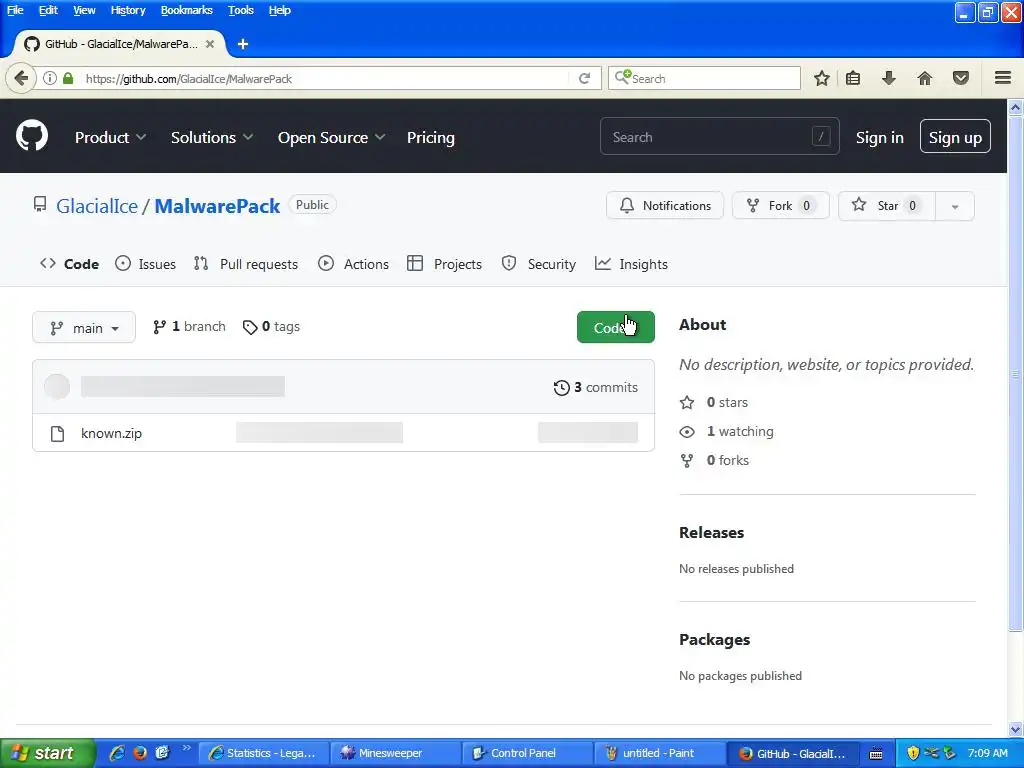The image size is (1024, 768).
Task: Click the Notifications button
Action: coord(665,206)
